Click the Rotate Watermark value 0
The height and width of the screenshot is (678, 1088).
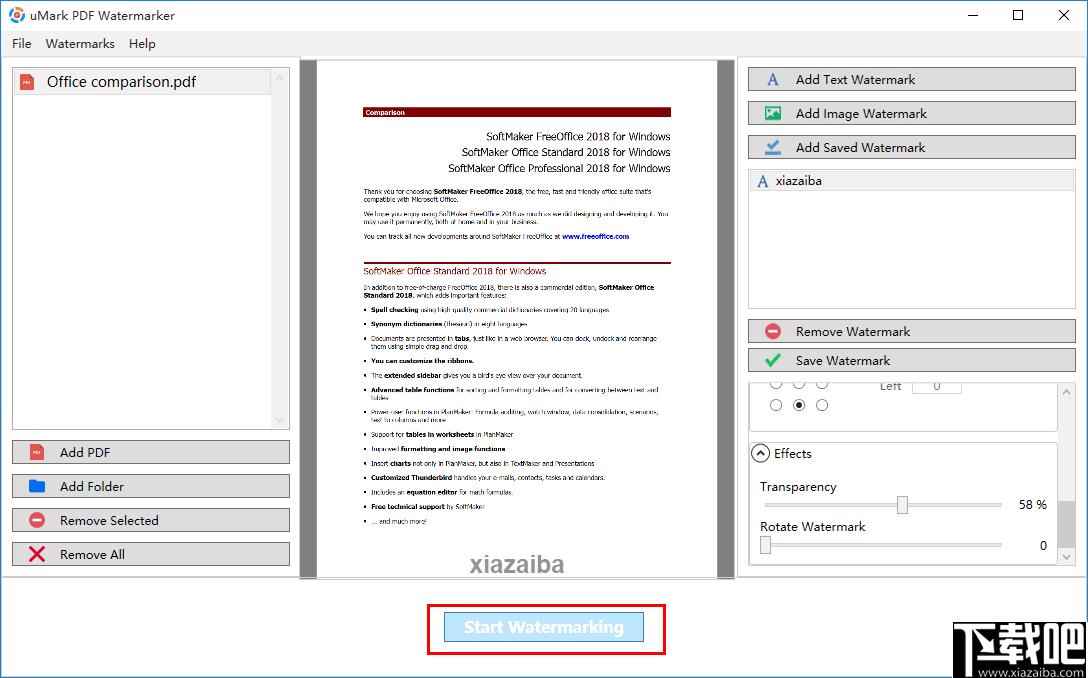point(1043,545)
